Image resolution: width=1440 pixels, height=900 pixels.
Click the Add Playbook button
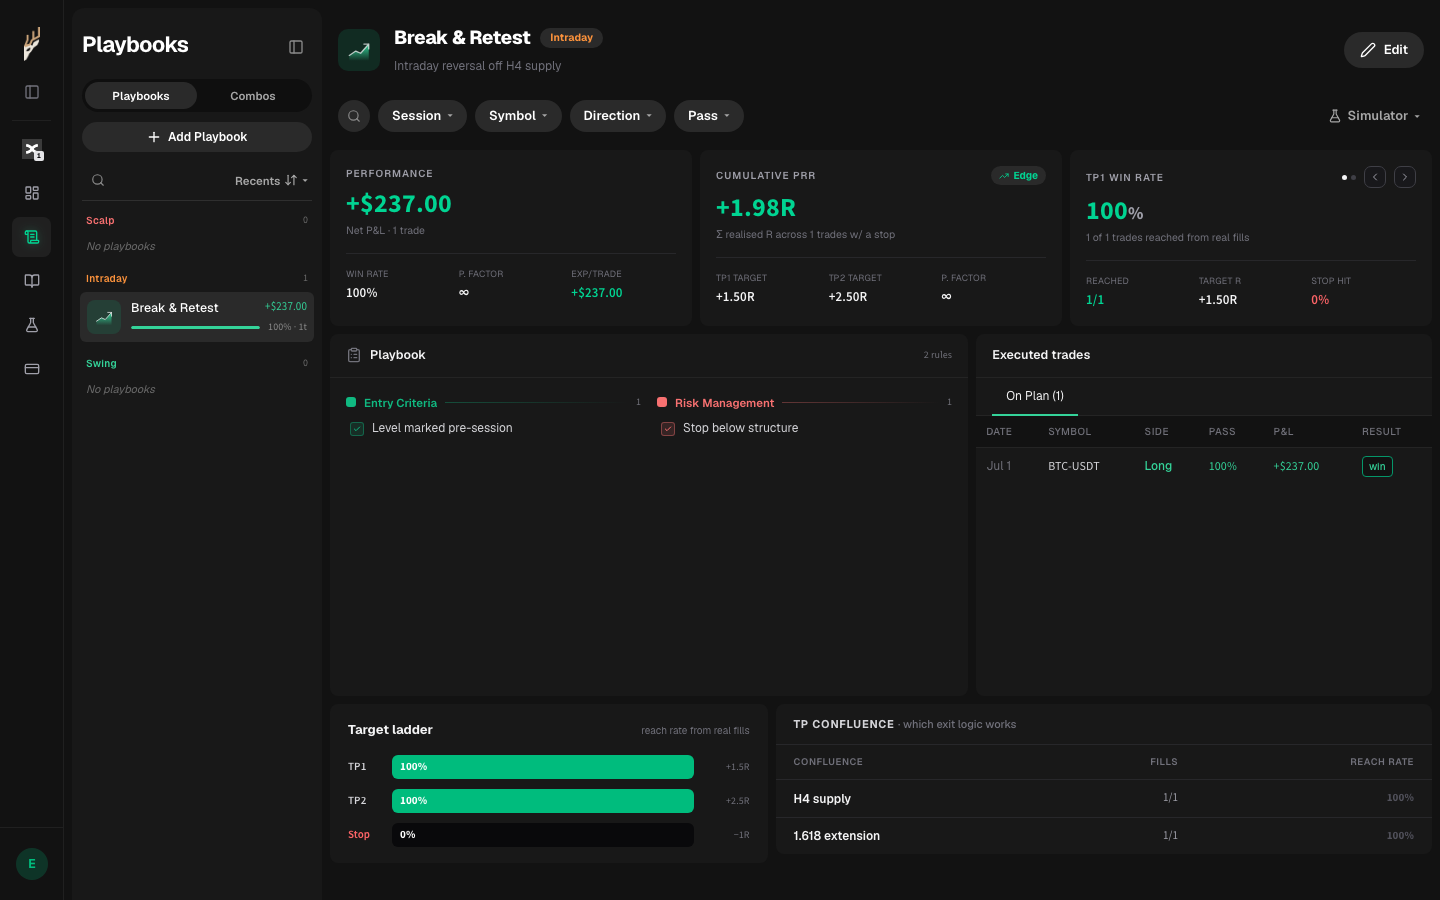click(x=197, y=137)
